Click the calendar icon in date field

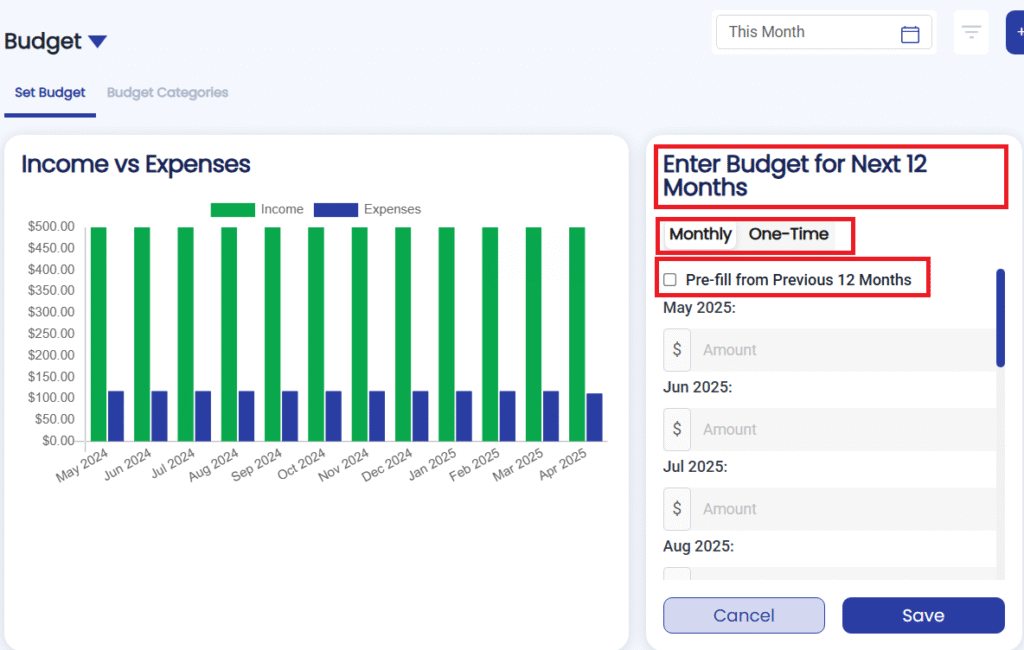910,33
